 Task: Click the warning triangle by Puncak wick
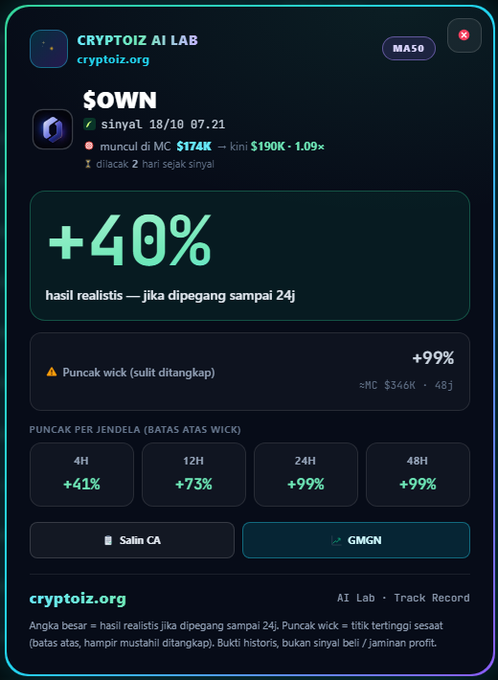click(52, 372)
